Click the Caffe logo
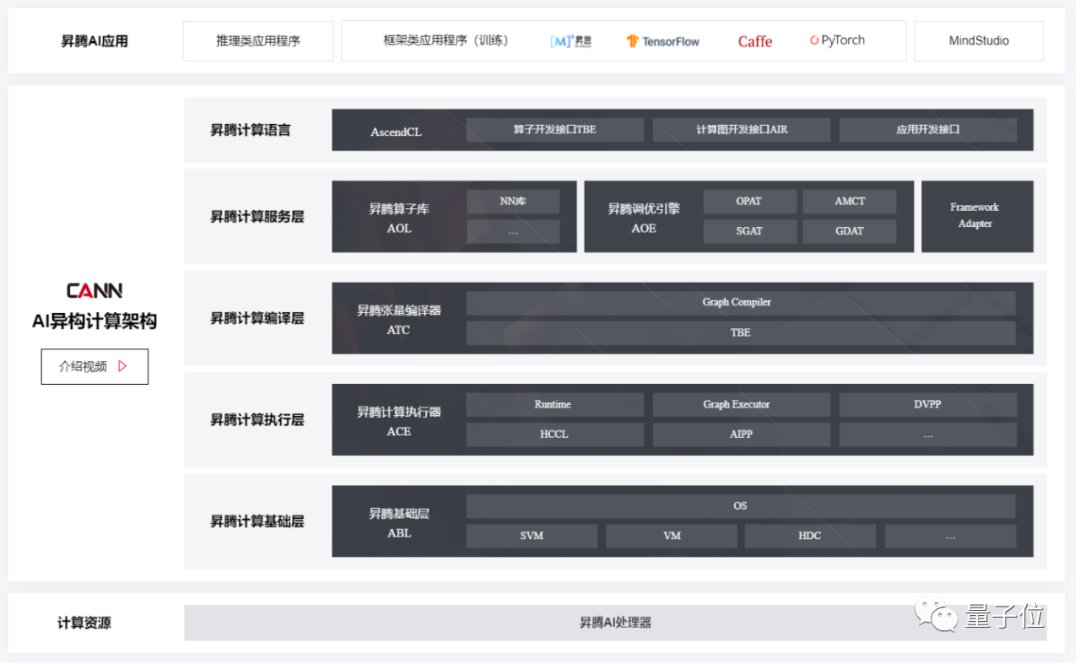The width and height of the screenshot is (1080, 664). pyautogui.click(x=755, y=41)
